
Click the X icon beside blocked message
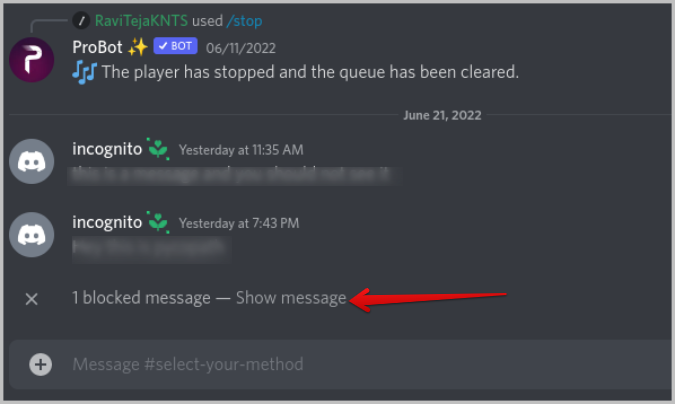point(31,298)
